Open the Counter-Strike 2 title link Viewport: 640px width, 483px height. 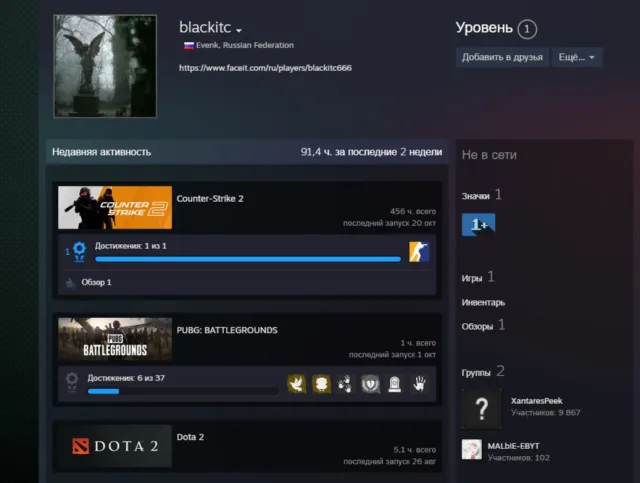click(210, 198)
